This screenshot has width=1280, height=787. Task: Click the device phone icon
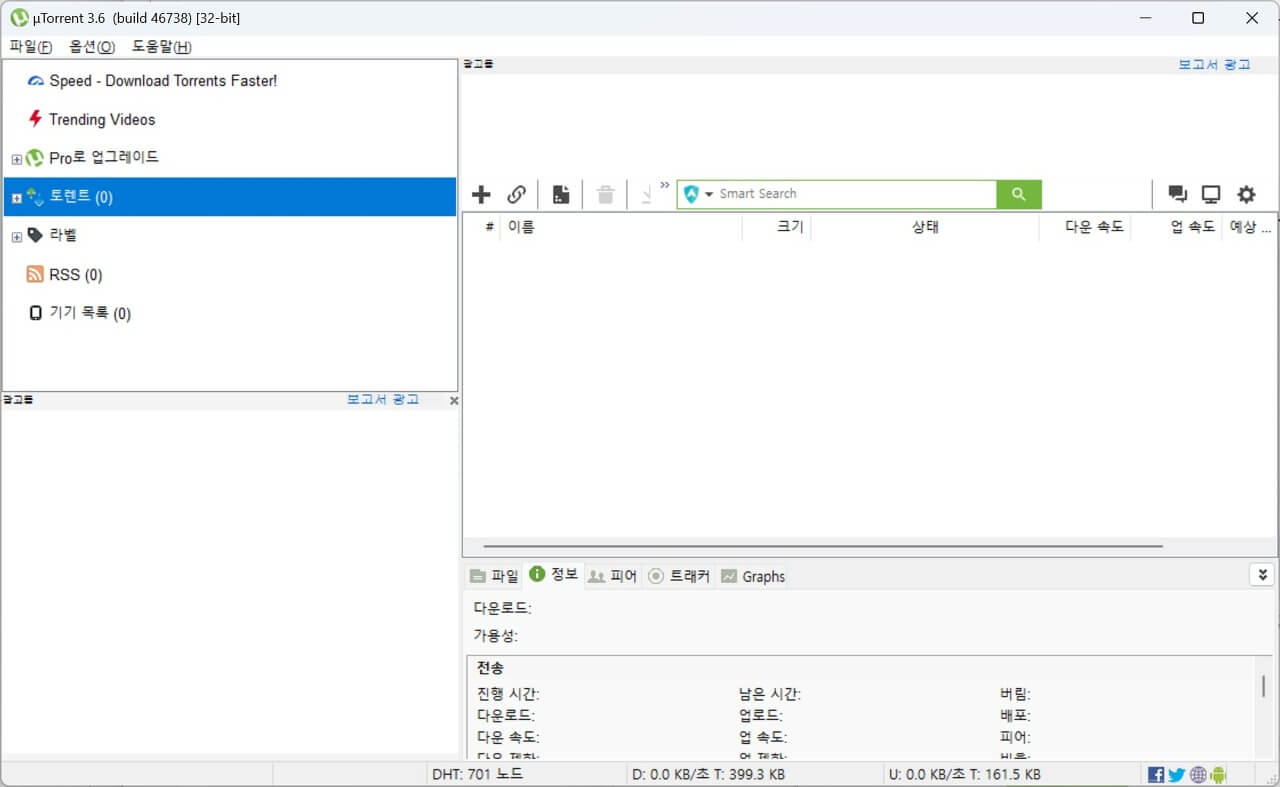pyautogui.click(x=35, y=313)
